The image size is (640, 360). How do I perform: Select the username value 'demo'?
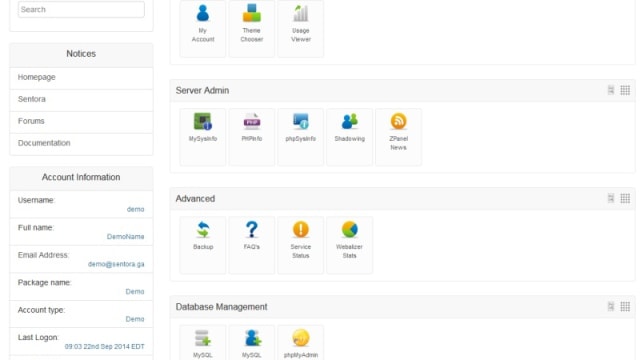coord(136,209)
